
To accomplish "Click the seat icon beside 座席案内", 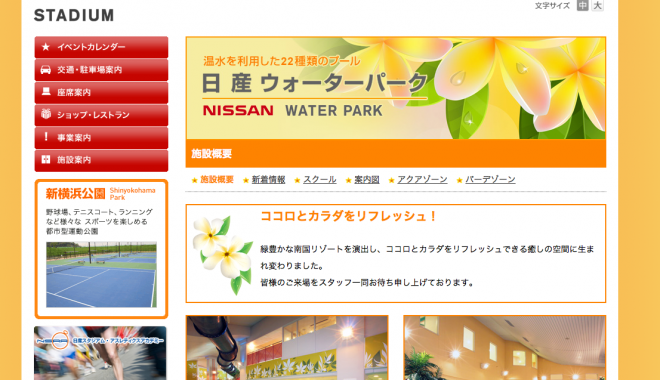I will pos(46,92).
